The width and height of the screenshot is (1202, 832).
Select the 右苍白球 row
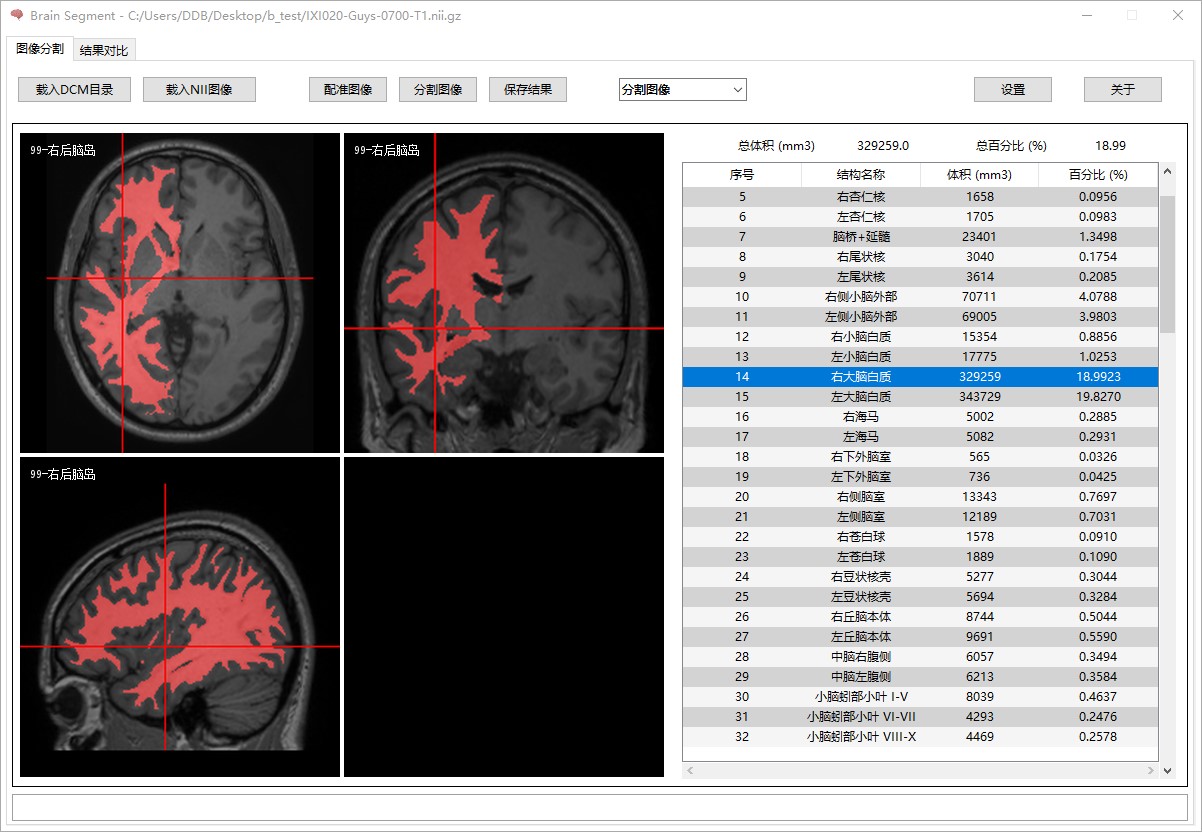pos(920,537)
